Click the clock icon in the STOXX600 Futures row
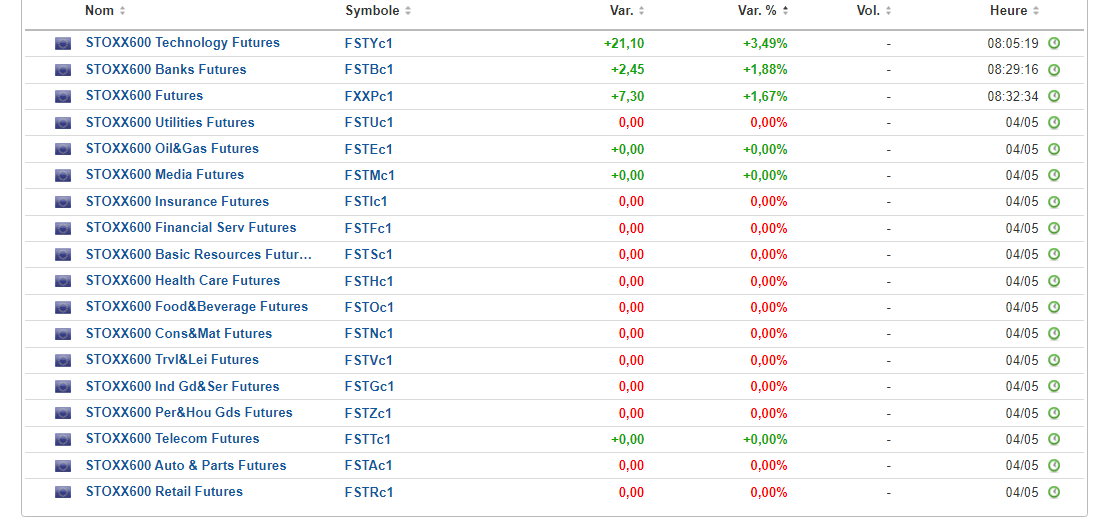 click(1054, 96)
